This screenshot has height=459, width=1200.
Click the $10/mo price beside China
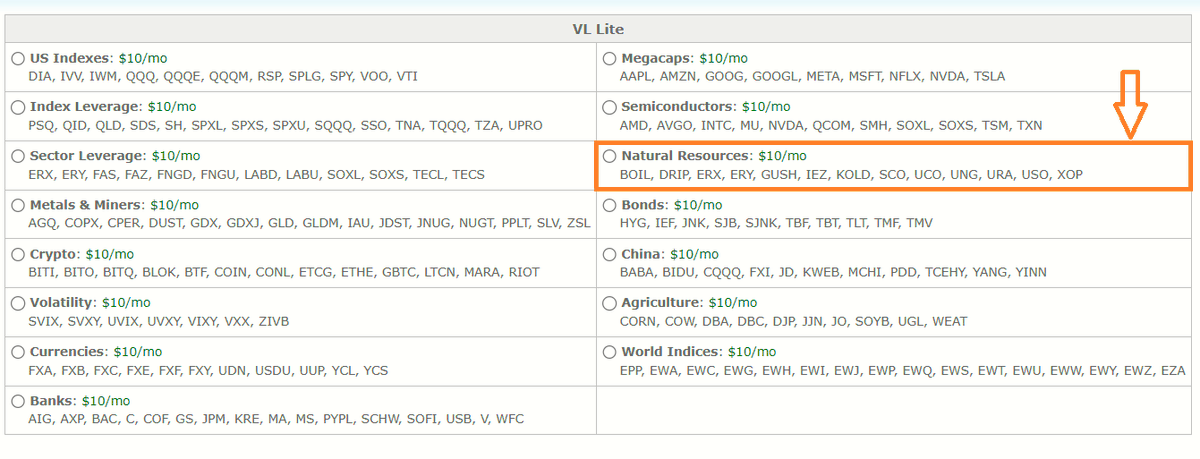[x=694, y=253]
